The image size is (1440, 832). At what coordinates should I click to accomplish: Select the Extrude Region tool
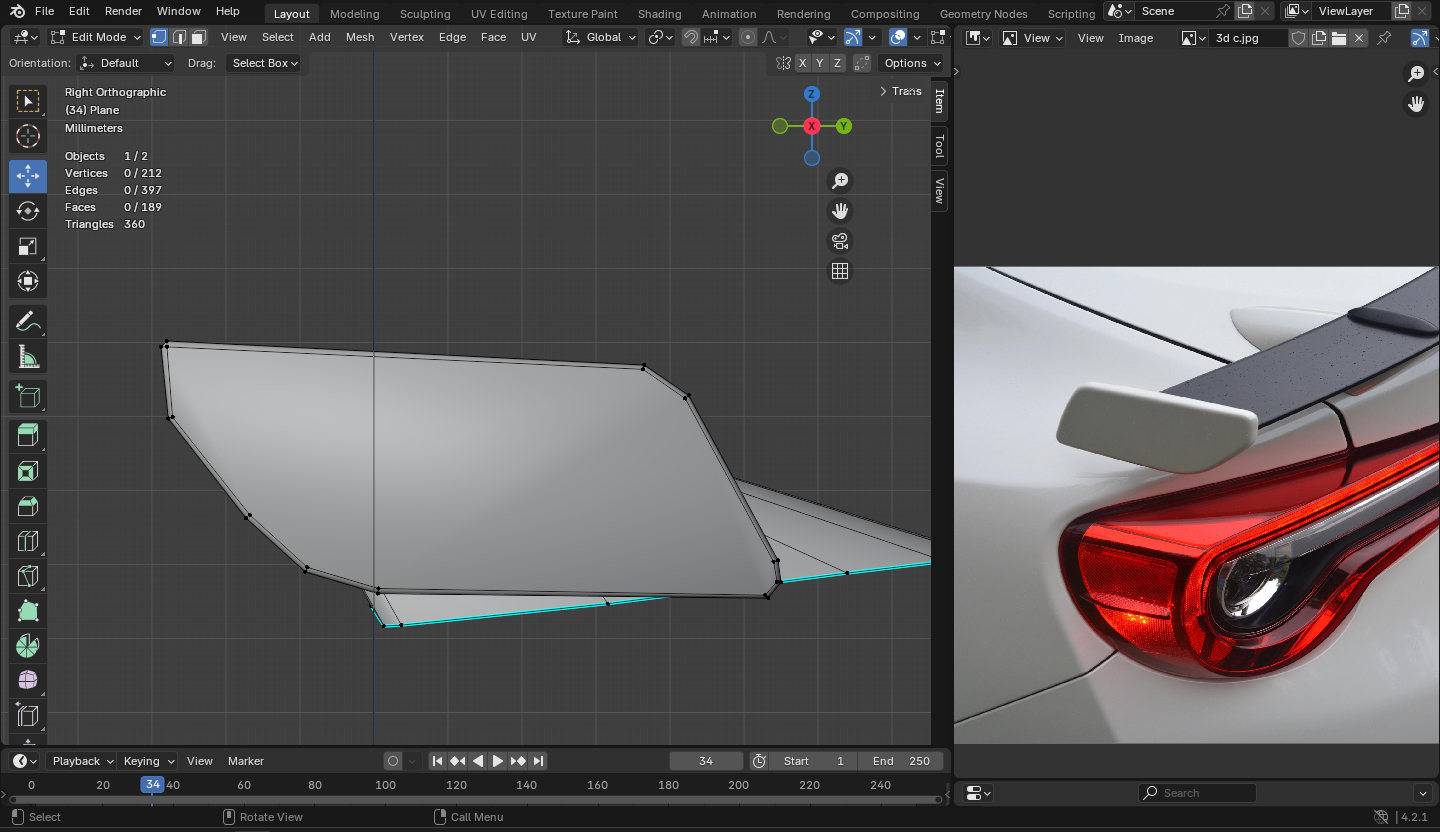[28, 434]
